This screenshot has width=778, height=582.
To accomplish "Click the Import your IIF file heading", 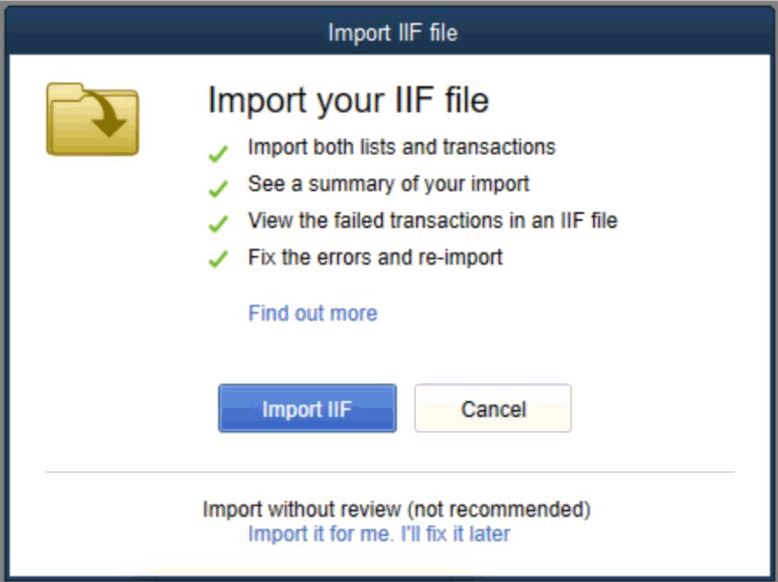I will 348,102.
